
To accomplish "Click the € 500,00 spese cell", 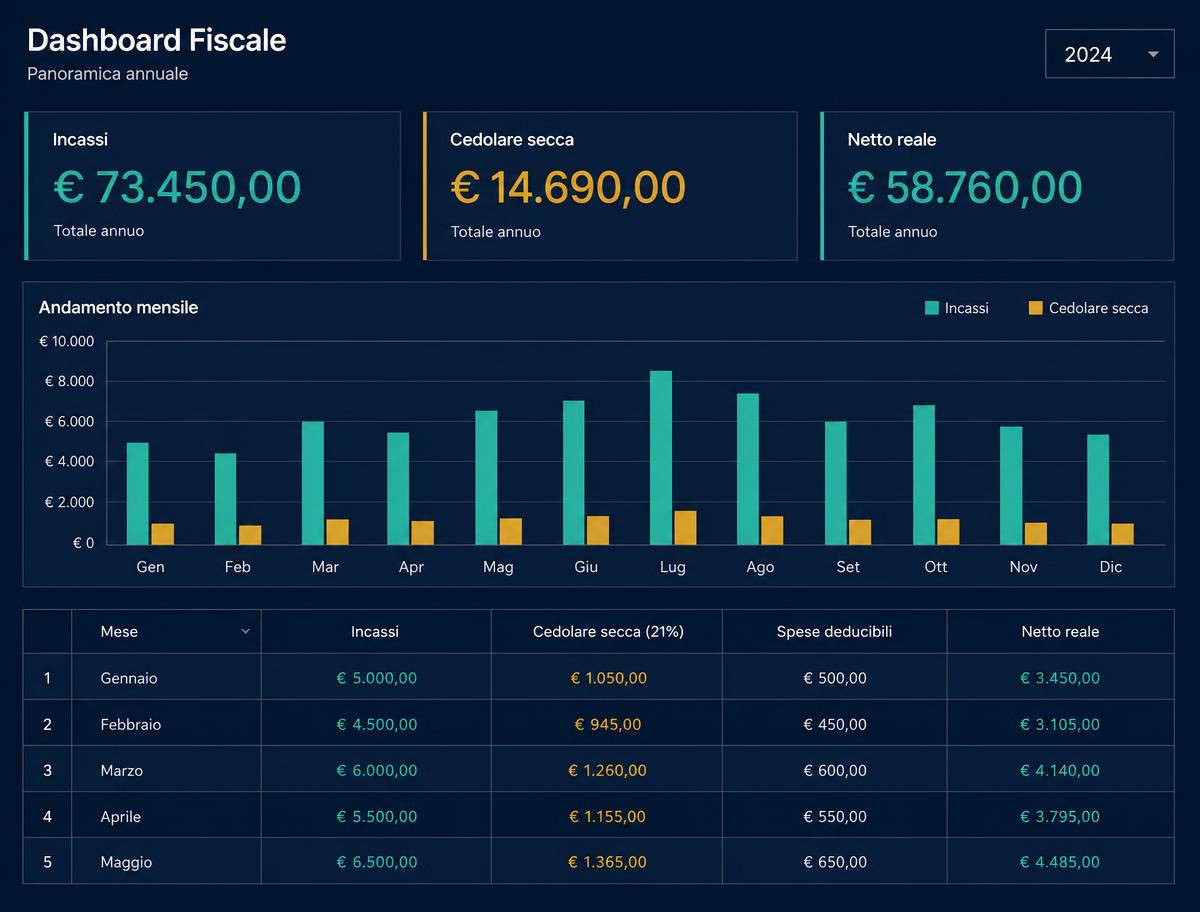I will [835, 678].
